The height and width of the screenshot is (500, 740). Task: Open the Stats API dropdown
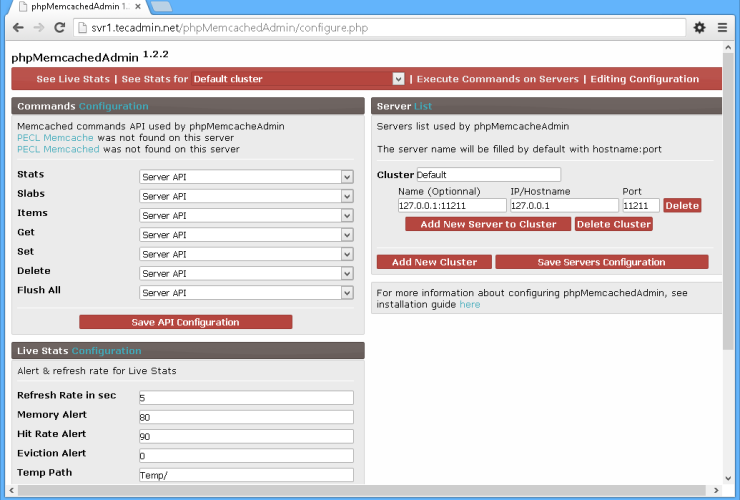347,177
